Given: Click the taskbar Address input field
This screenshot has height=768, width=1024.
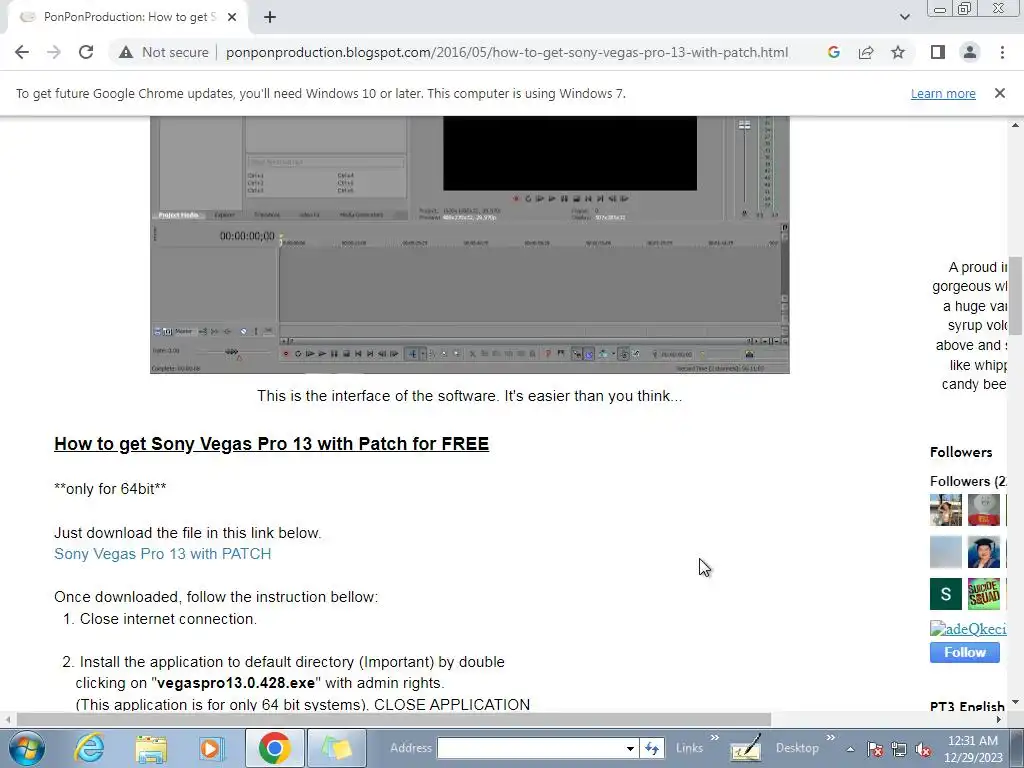Looking at the screenshot, I should [530, 748].
